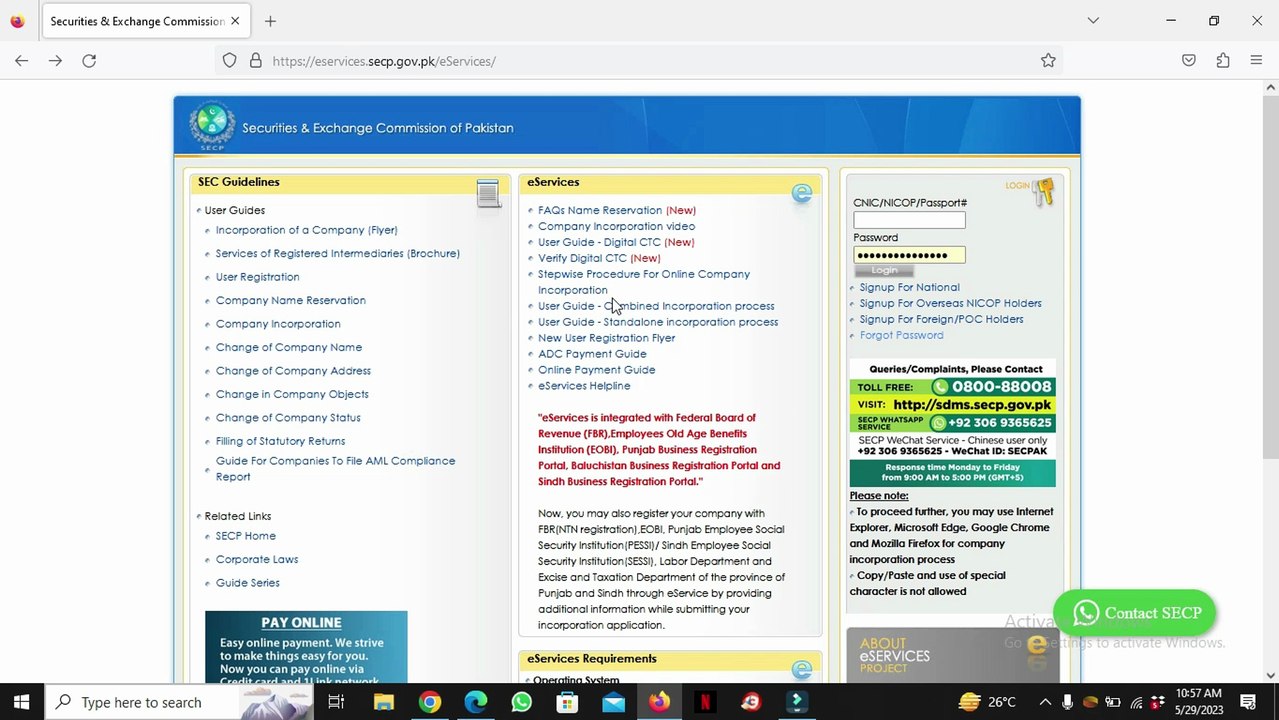This screenshot has height=720, width=1279.
Task: Open the User Registration guide
Action: [x=257, y=277]
